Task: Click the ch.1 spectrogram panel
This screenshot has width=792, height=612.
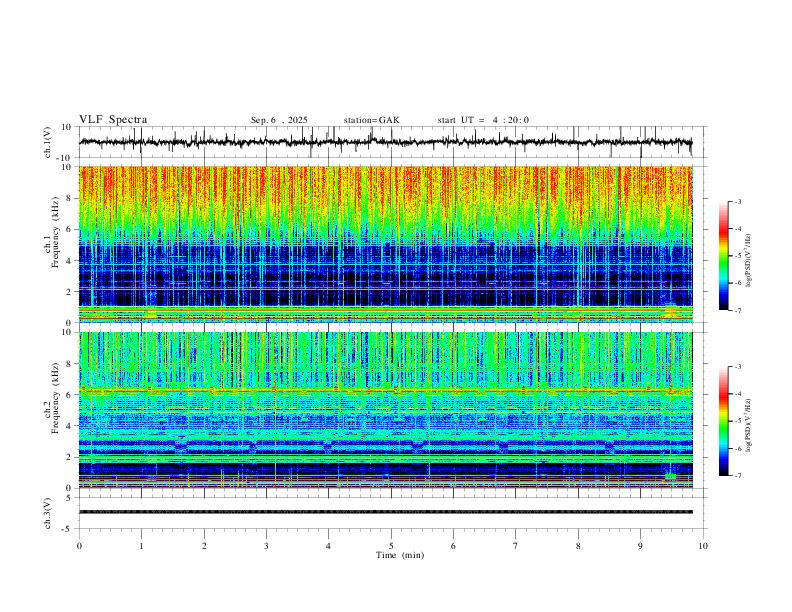Action: [385, 244]
